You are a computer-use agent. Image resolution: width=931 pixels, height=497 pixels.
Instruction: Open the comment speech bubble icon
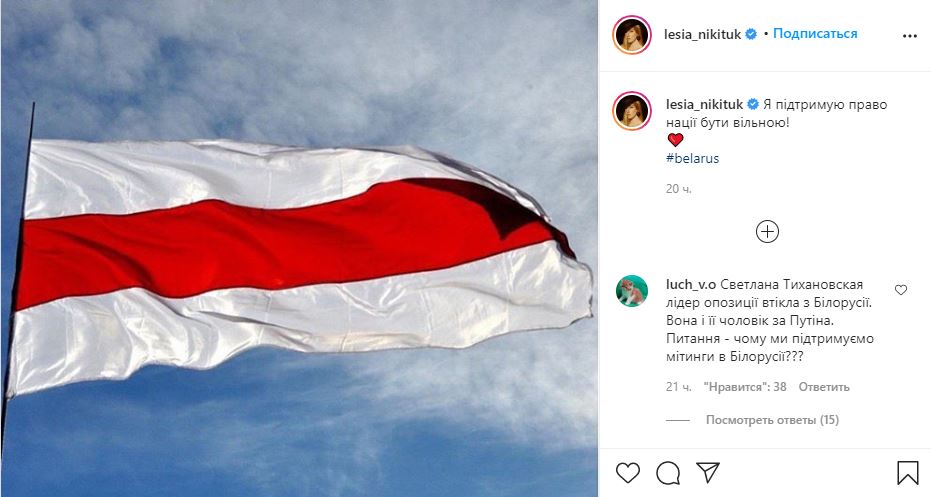click(668, 473)
